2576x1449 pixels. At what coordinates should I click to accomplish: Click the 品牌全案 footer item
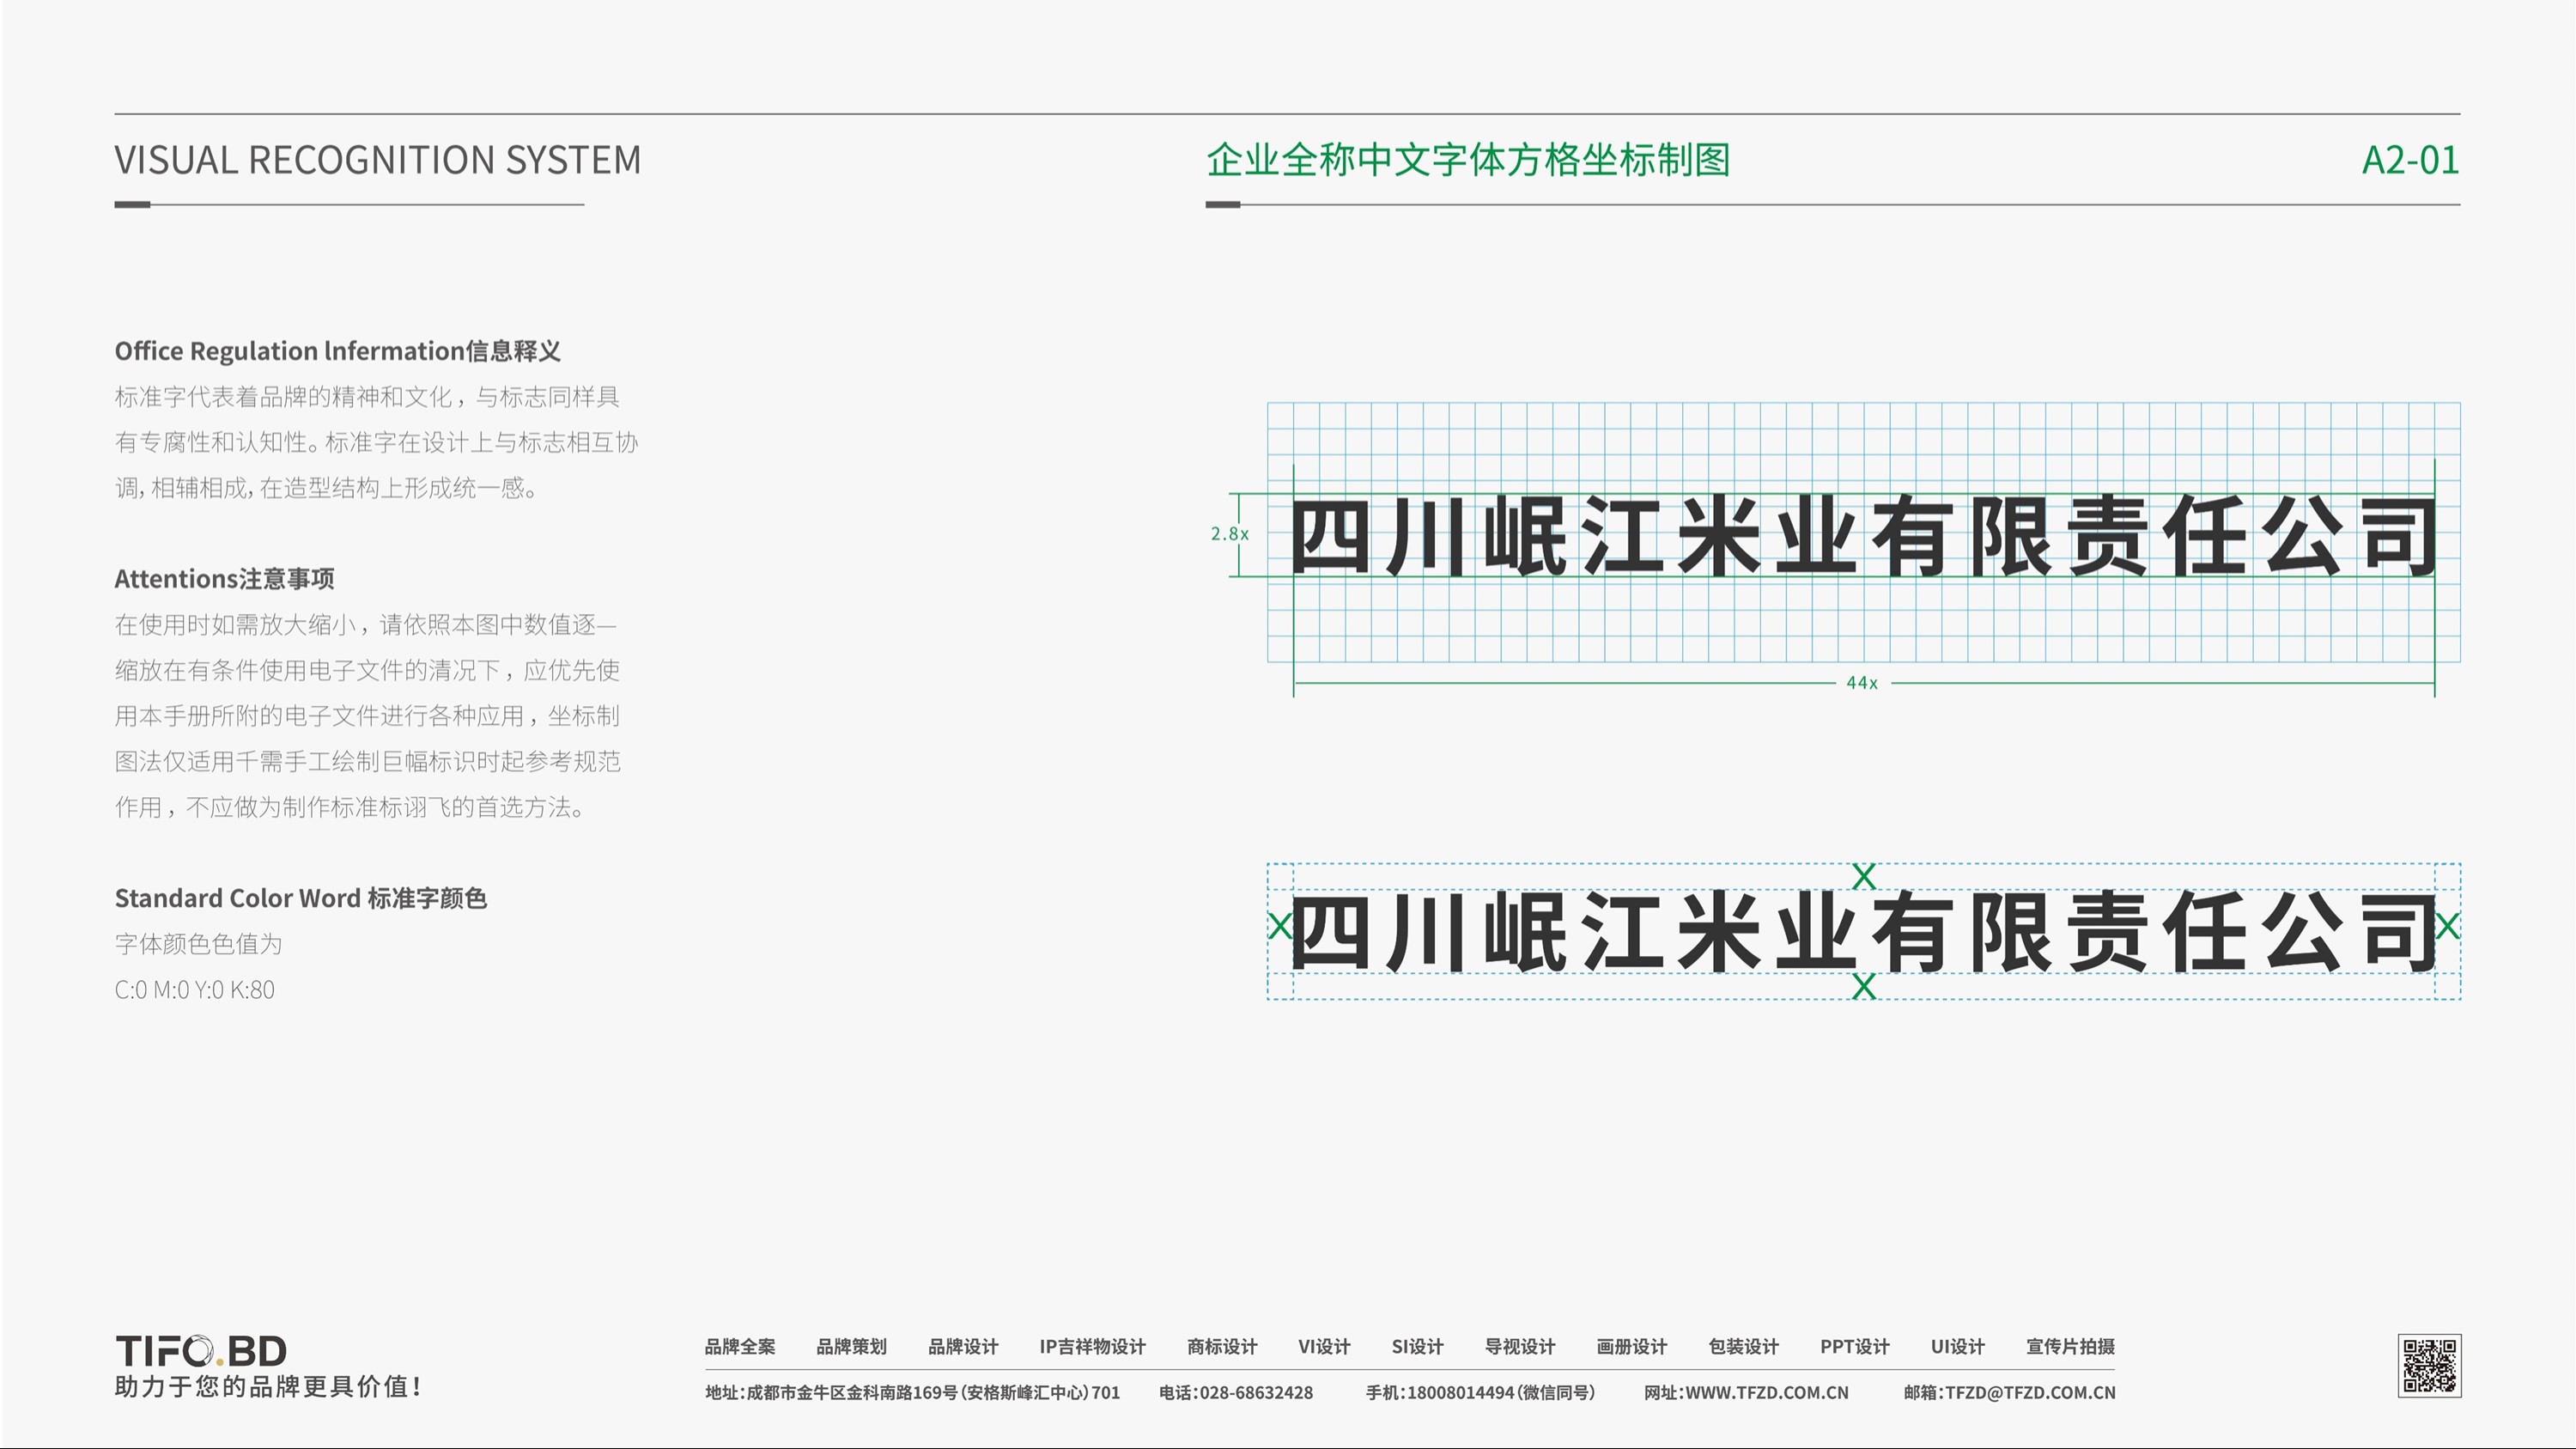tap(740, 1346)
